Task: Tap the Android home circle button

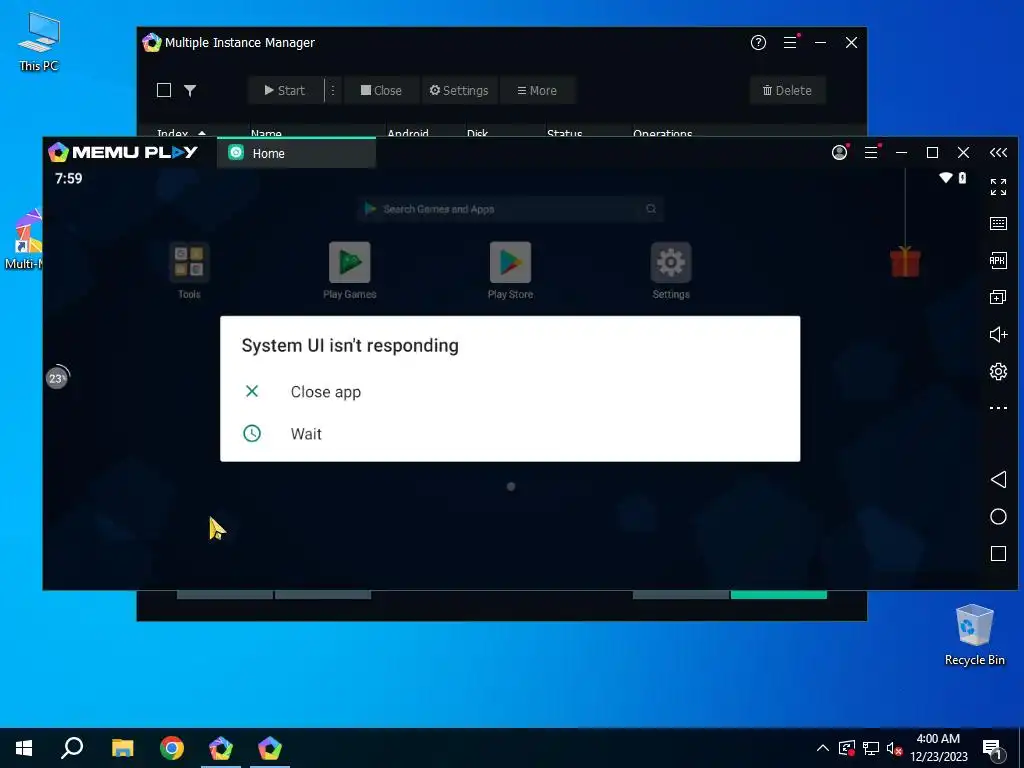Action: coord(998,517)
